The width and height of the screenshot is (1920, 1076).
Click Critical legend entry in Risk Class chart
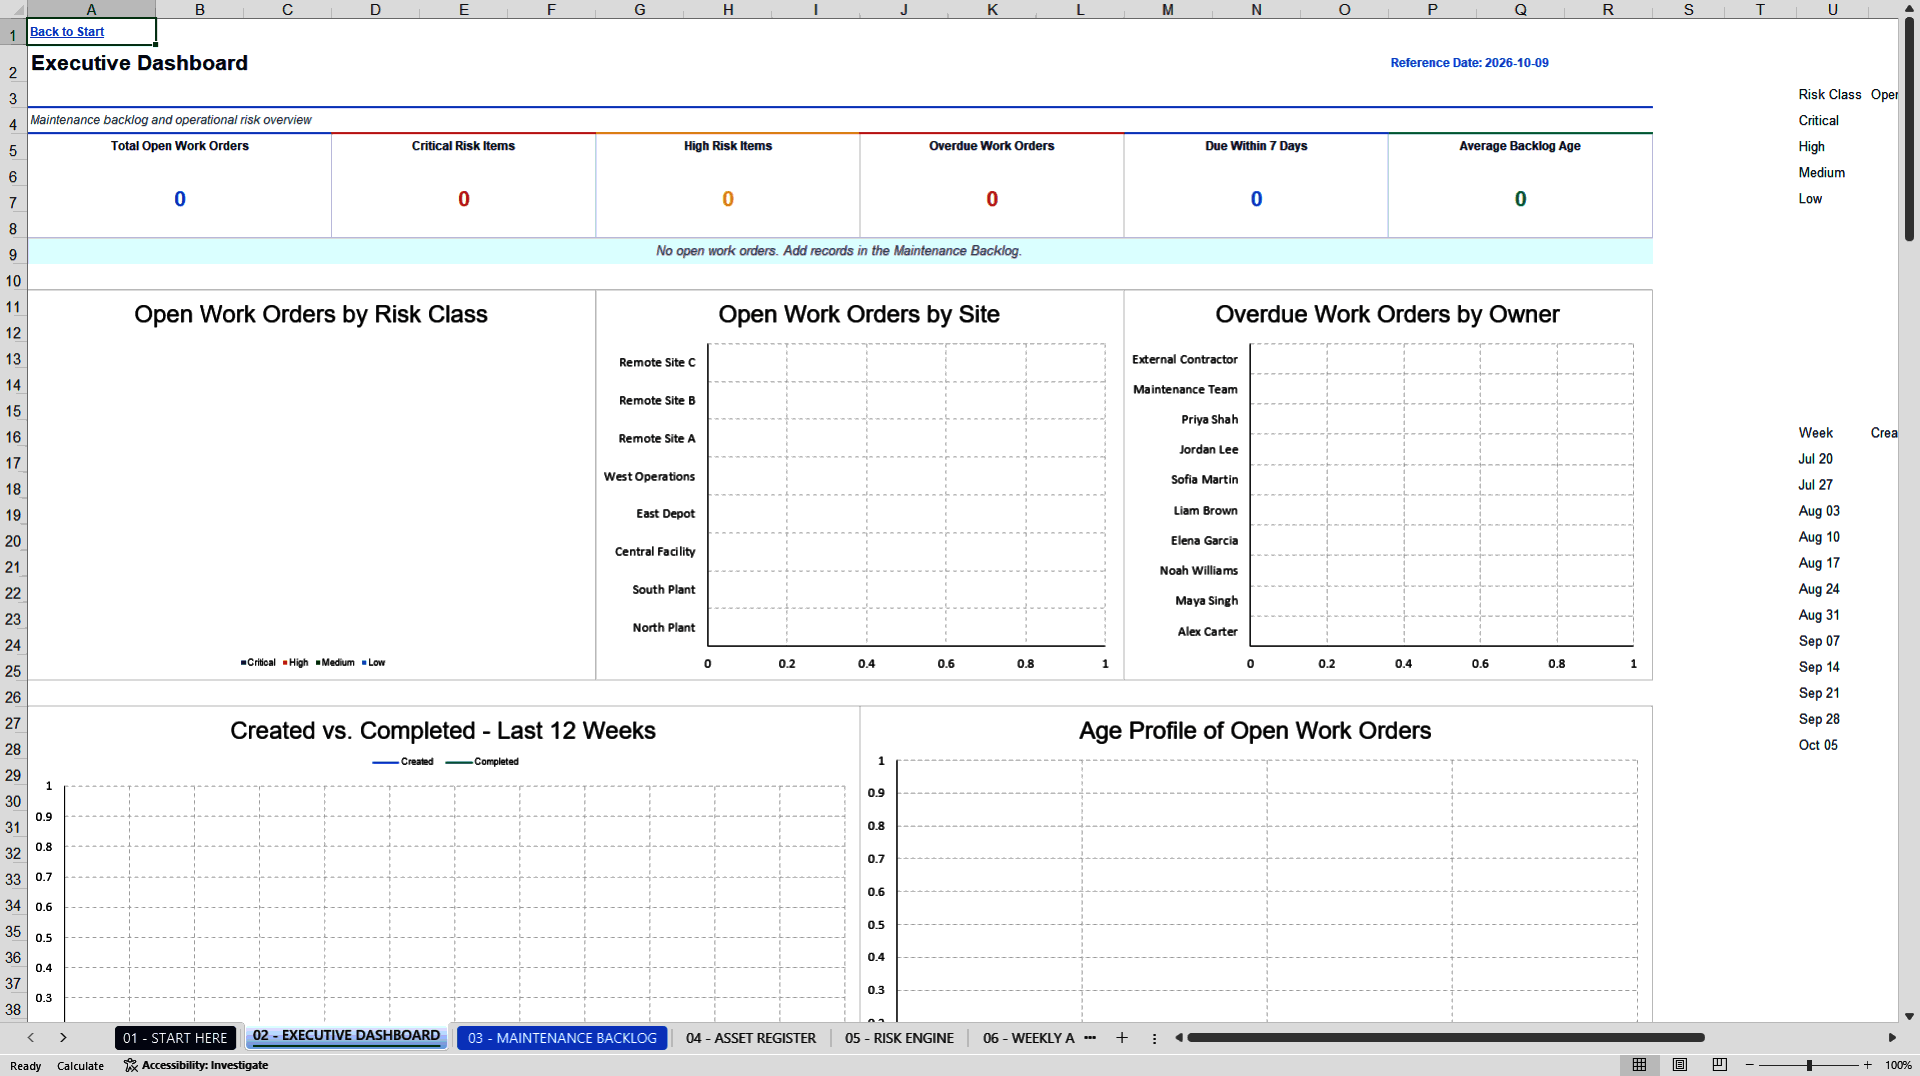point(258,663)
